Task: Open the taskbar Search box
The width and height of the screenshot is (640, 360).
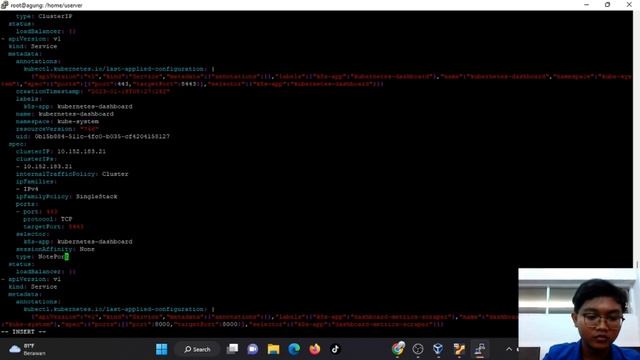Action: pos(197,349)
